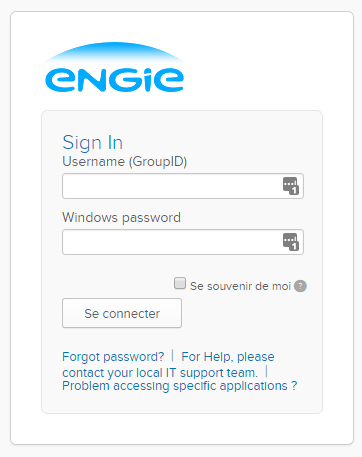Open the For Help, please link

[228, 357]
